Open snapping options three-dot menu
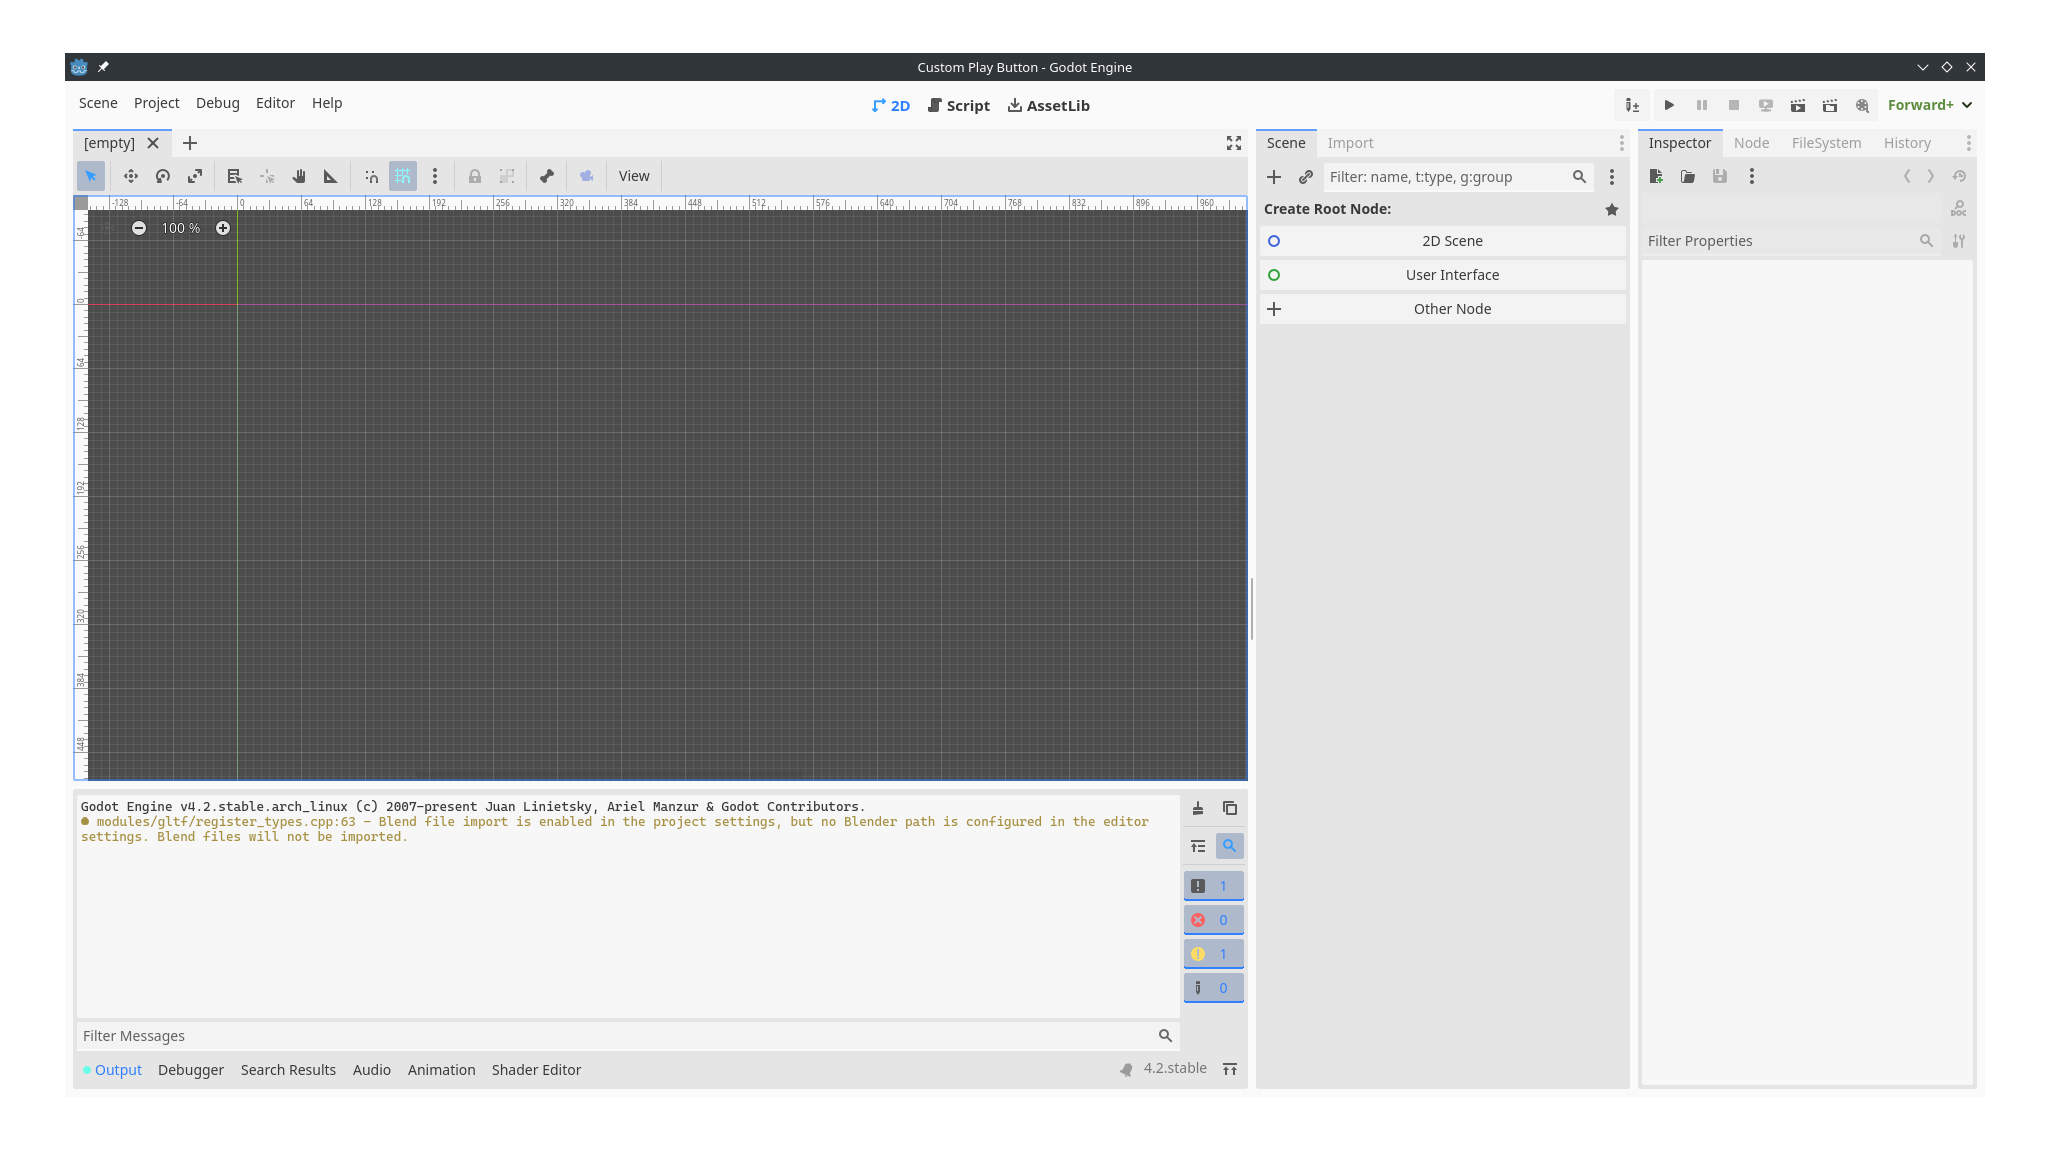 pyautogui.click(x=435, y=176)
